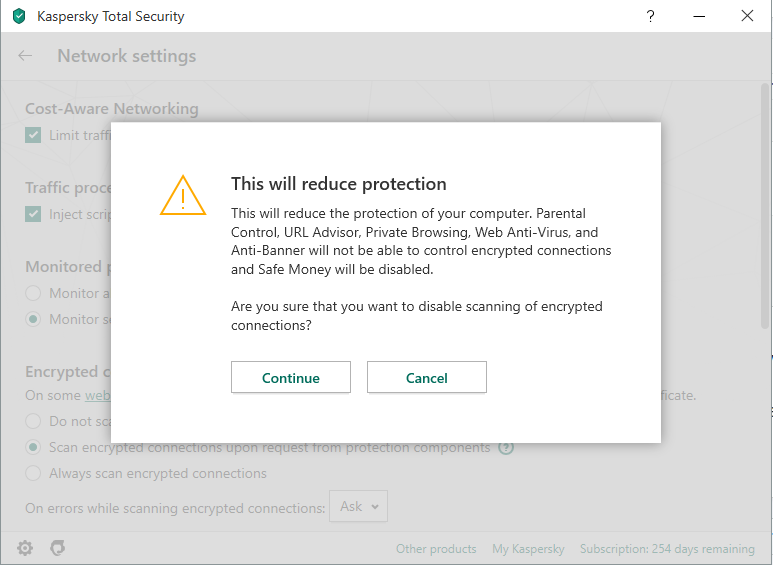The image size is (773, 565).
Task: Select Scan encrypted connections upon request option
Action: pos(34,447)
